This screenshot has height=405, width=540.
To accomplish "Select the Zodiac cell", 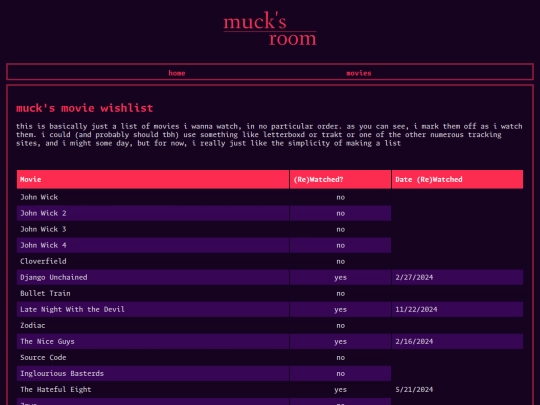I will pos(153,325).
